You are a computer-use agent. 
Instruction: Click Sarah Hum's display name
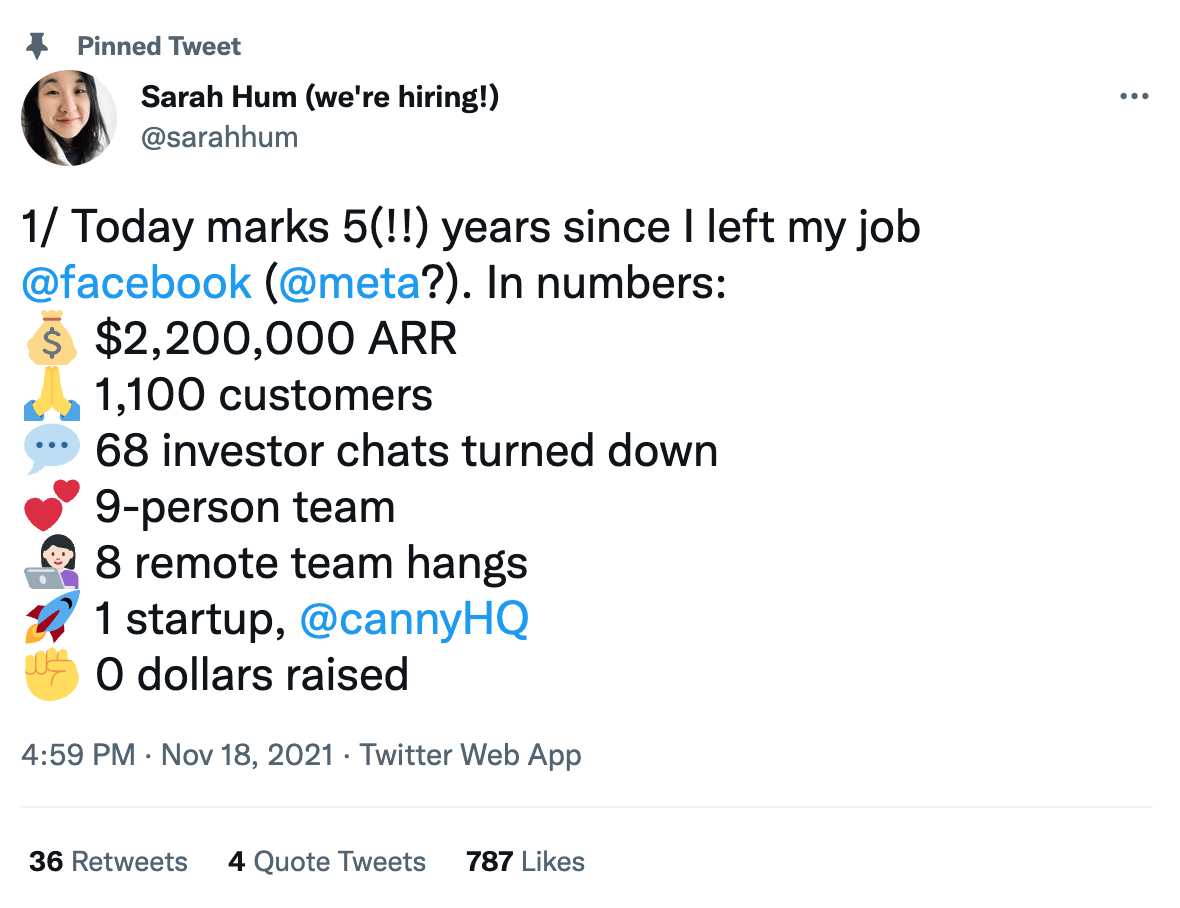(320, 97)
